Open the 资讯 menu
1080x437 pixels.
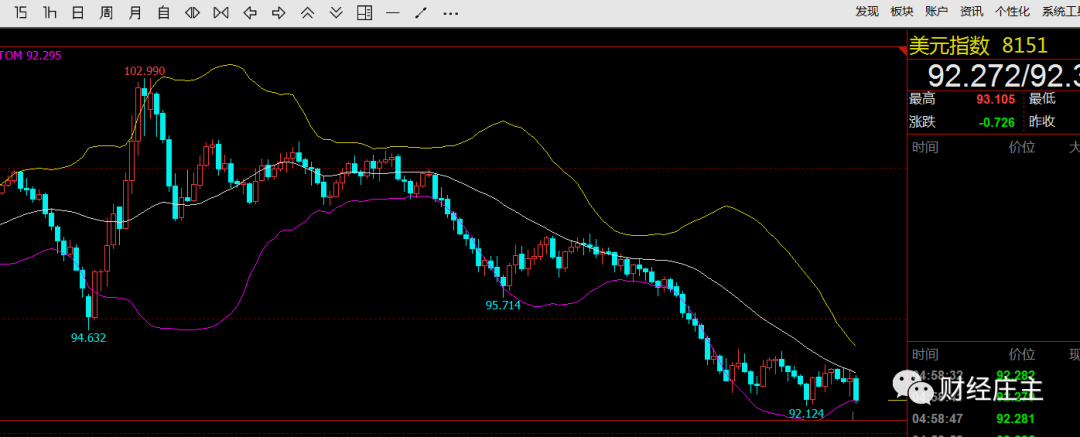(x=972, y=11)
